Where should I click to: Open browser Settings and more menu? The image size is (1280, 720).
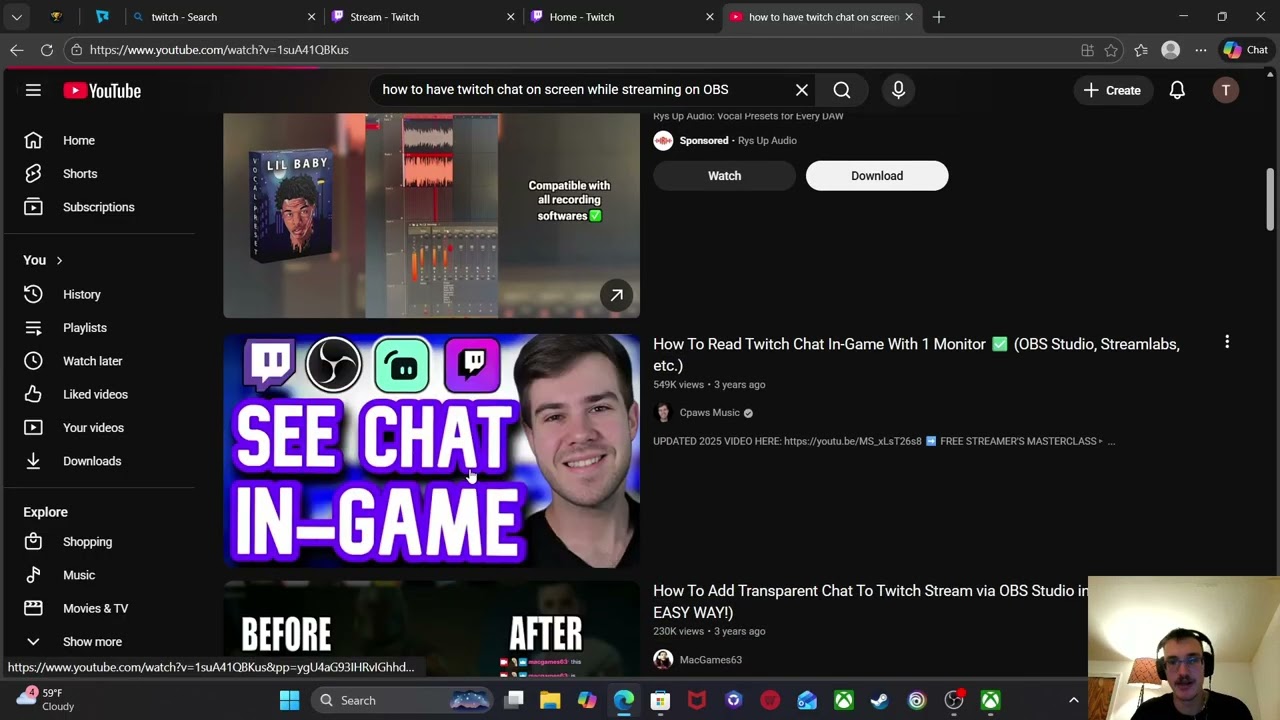[1201, 50]
